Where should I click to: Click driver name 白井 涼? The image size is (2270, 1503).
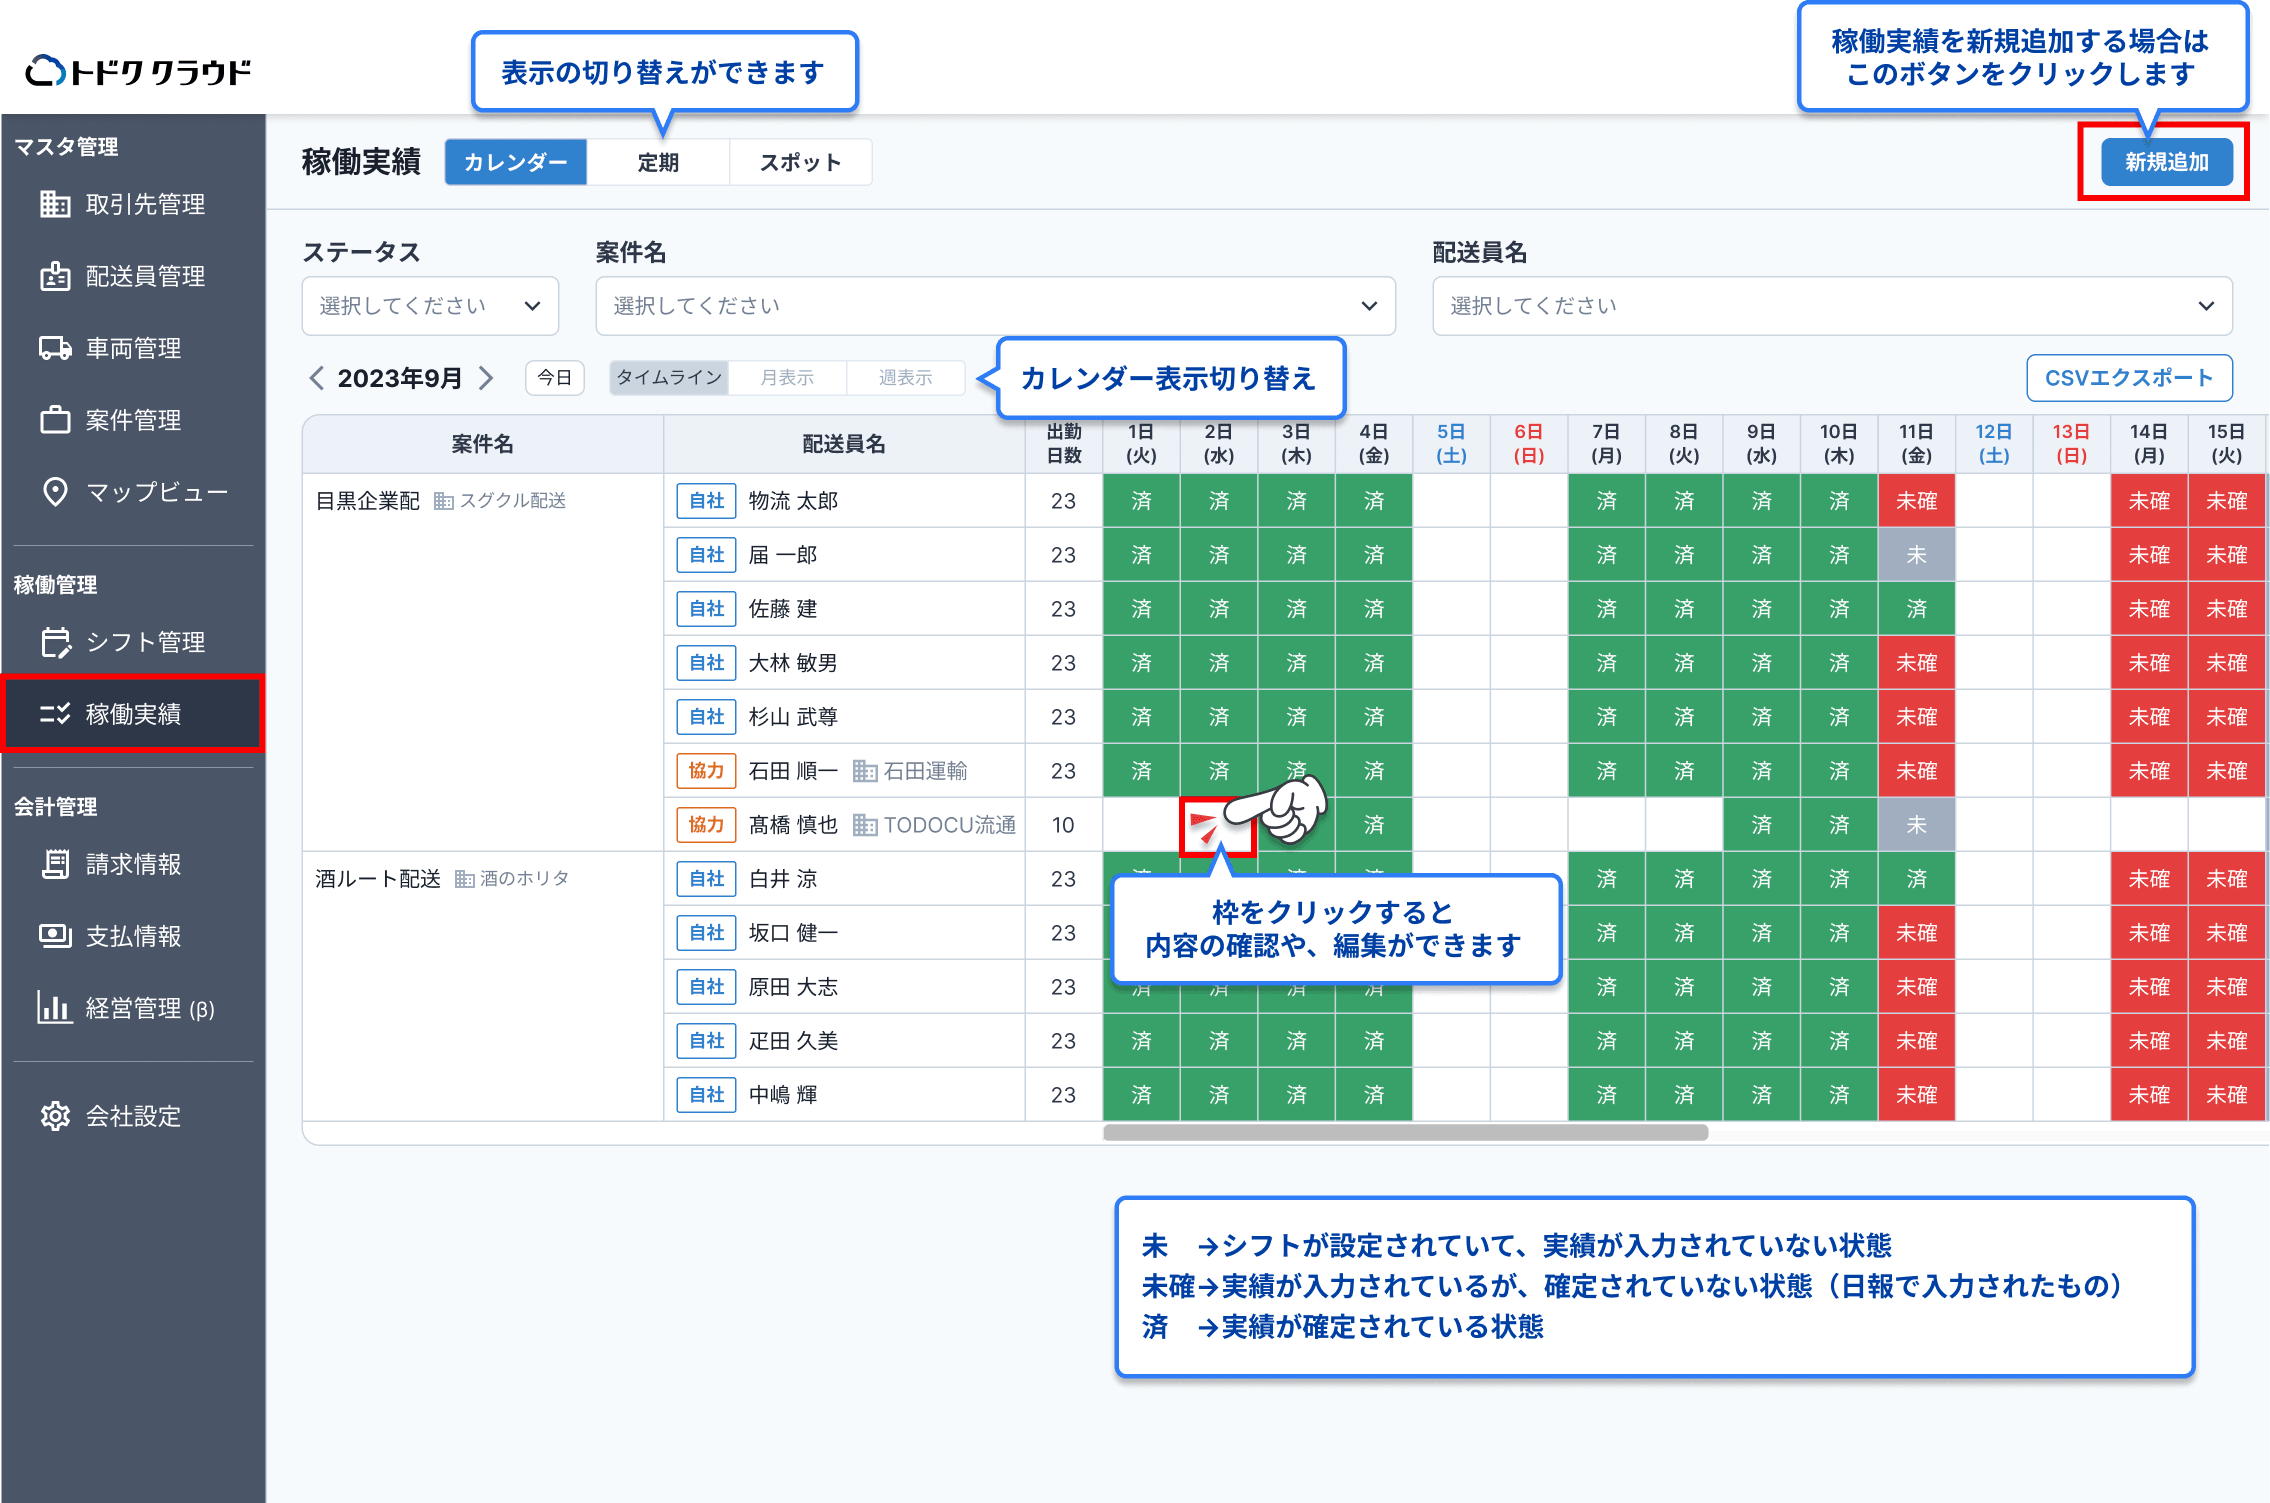783,879
